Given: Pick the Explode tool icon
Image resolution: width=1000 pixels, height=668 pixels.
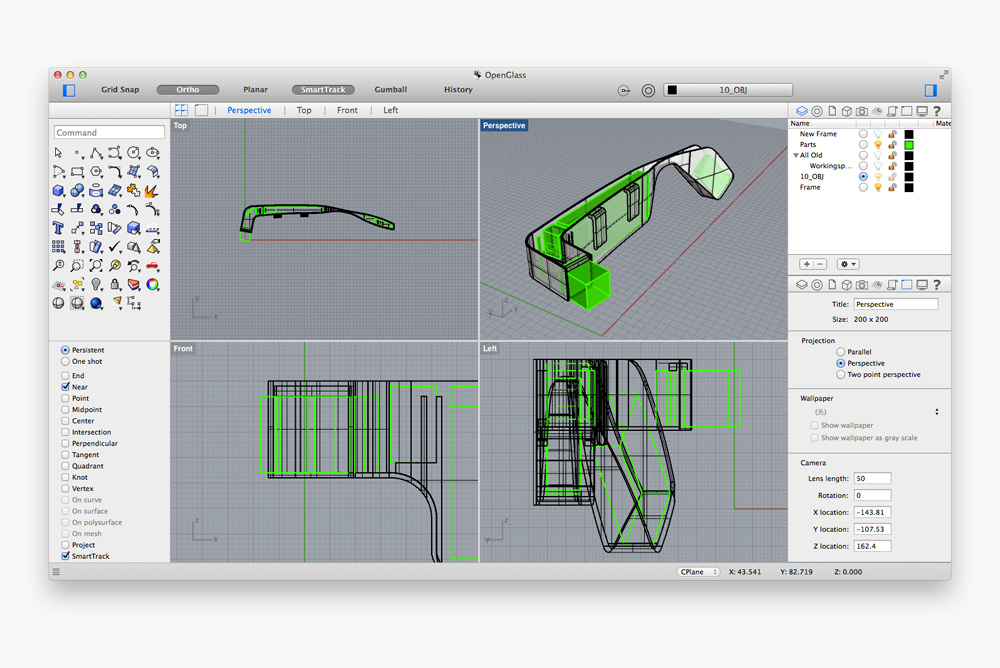Looking at the screenshot, I should click(x=152, y=190).
